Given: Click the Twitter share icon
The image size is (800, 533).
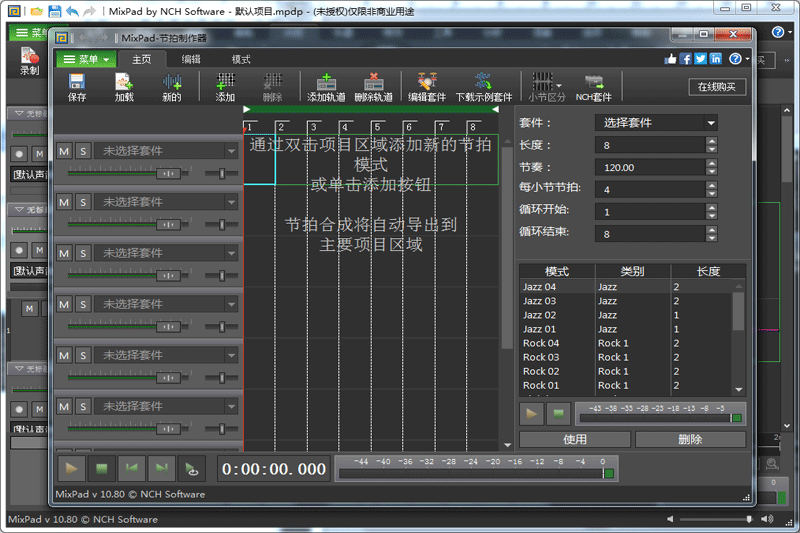Looking at the screenshot, I should pos(701,59).
